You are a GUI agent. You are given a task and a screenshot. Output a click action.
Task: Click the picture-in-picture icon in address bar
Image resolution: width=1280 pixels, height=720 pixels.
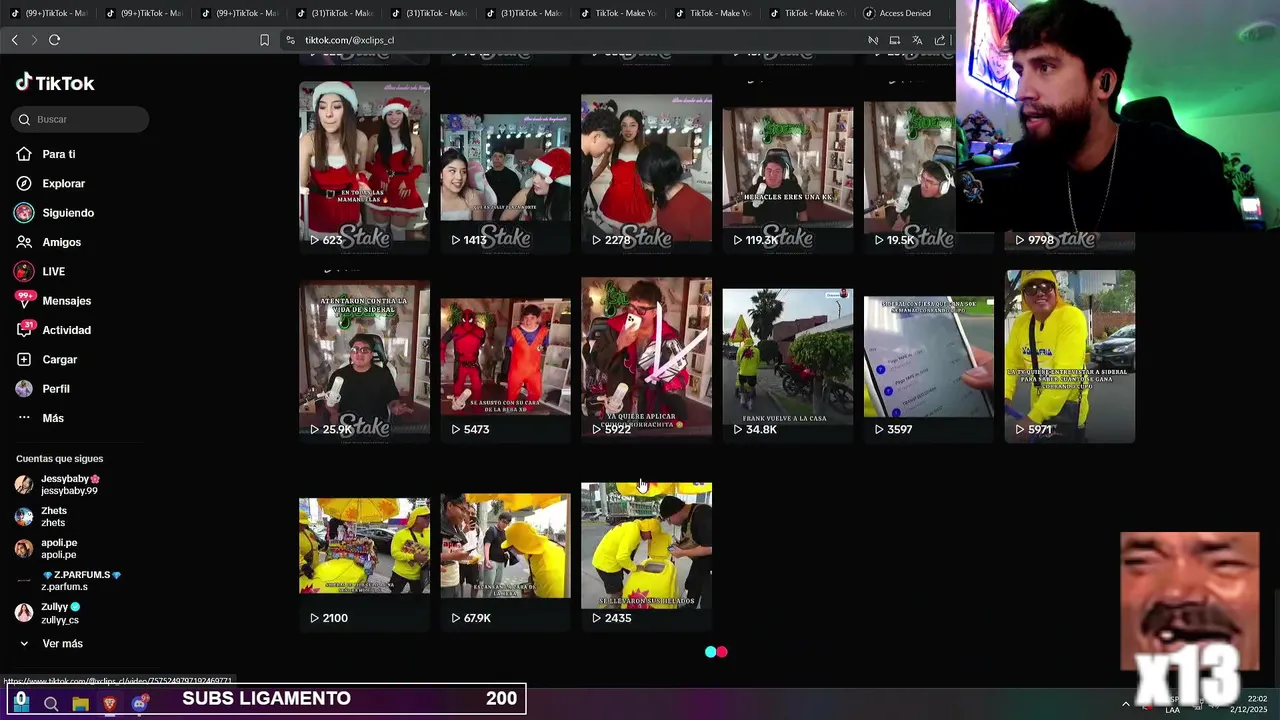pyautogui.click(x=894, y=40)
